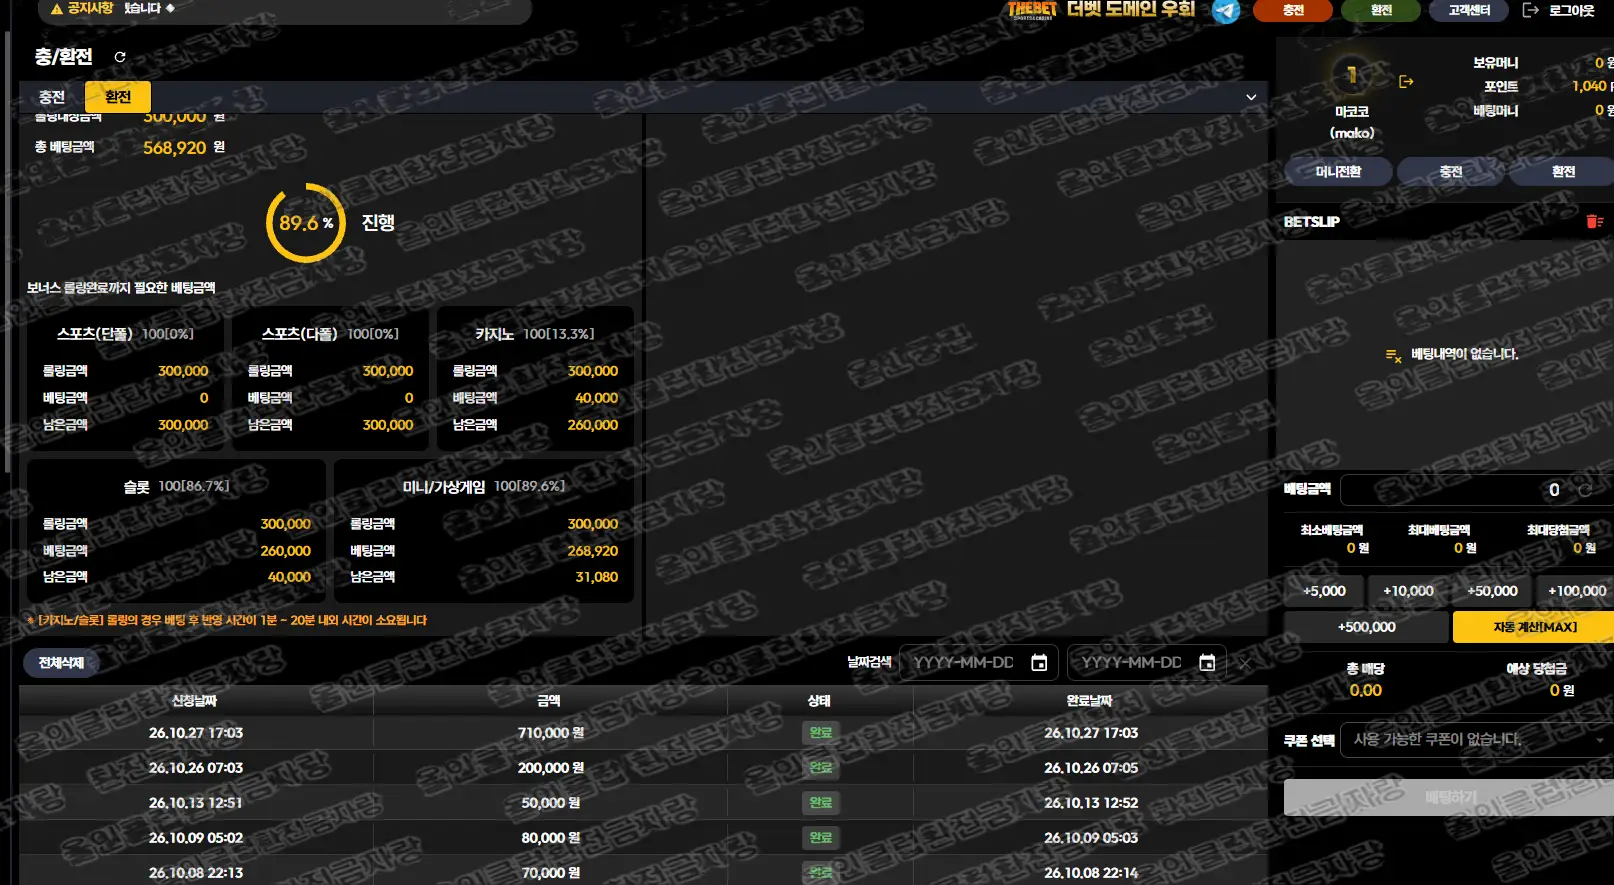Add +50,000 to the bet amount

click(x=1492, y=591)
